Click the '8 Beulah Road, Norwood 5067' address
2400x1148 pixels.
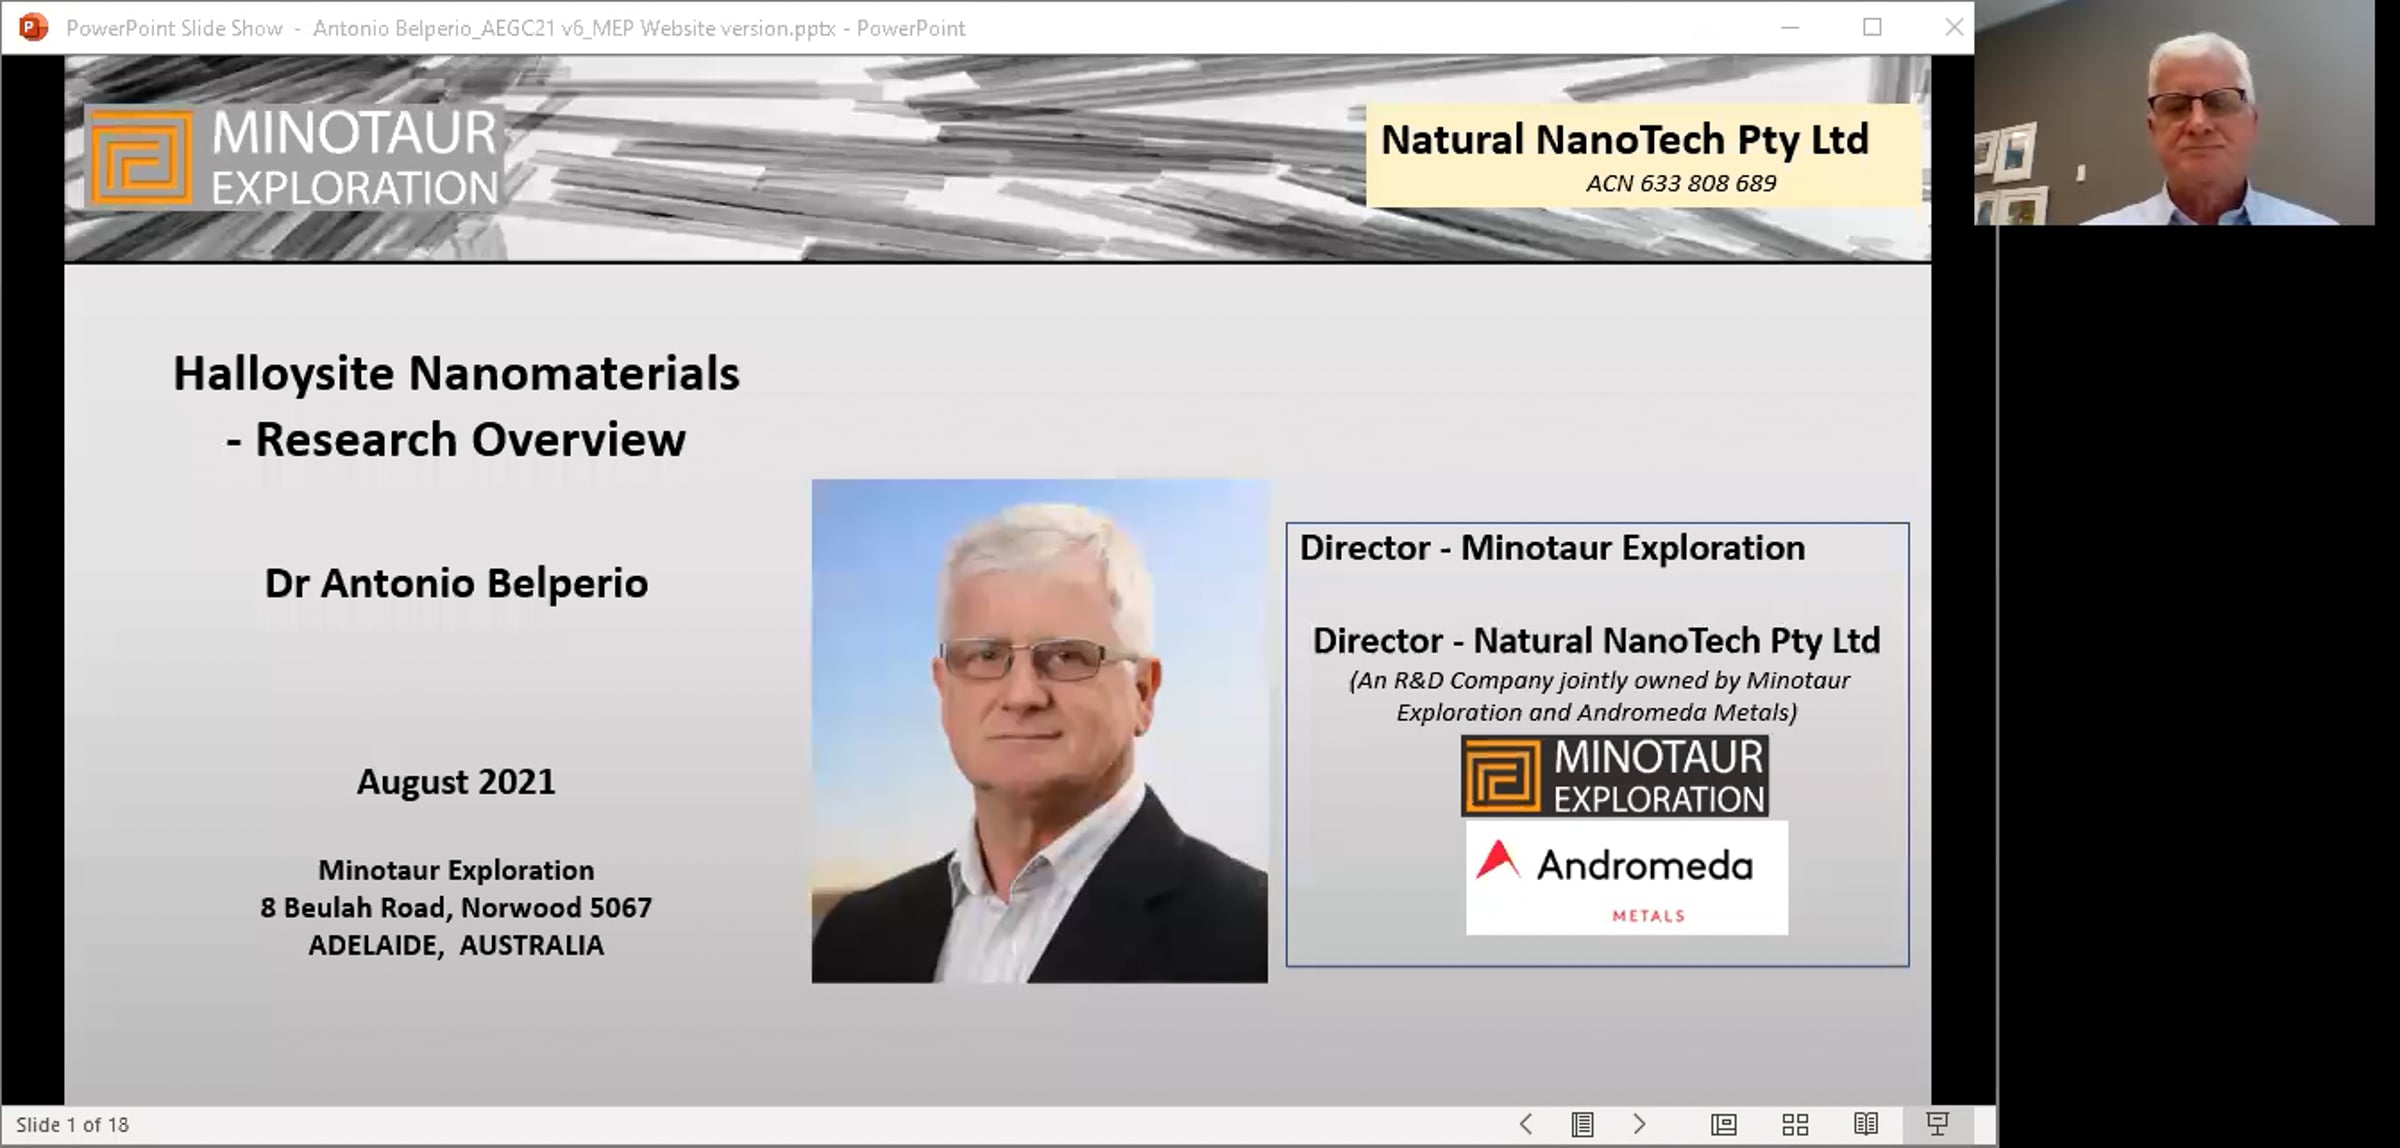tap(456, 908)
